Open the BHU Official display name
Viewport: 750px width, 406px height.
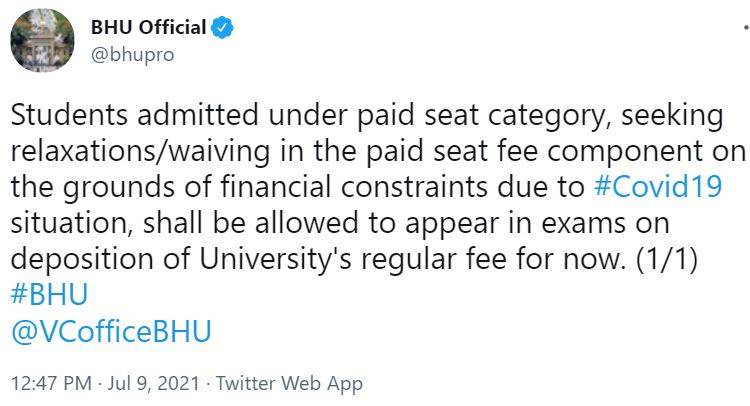coord(148,27)
